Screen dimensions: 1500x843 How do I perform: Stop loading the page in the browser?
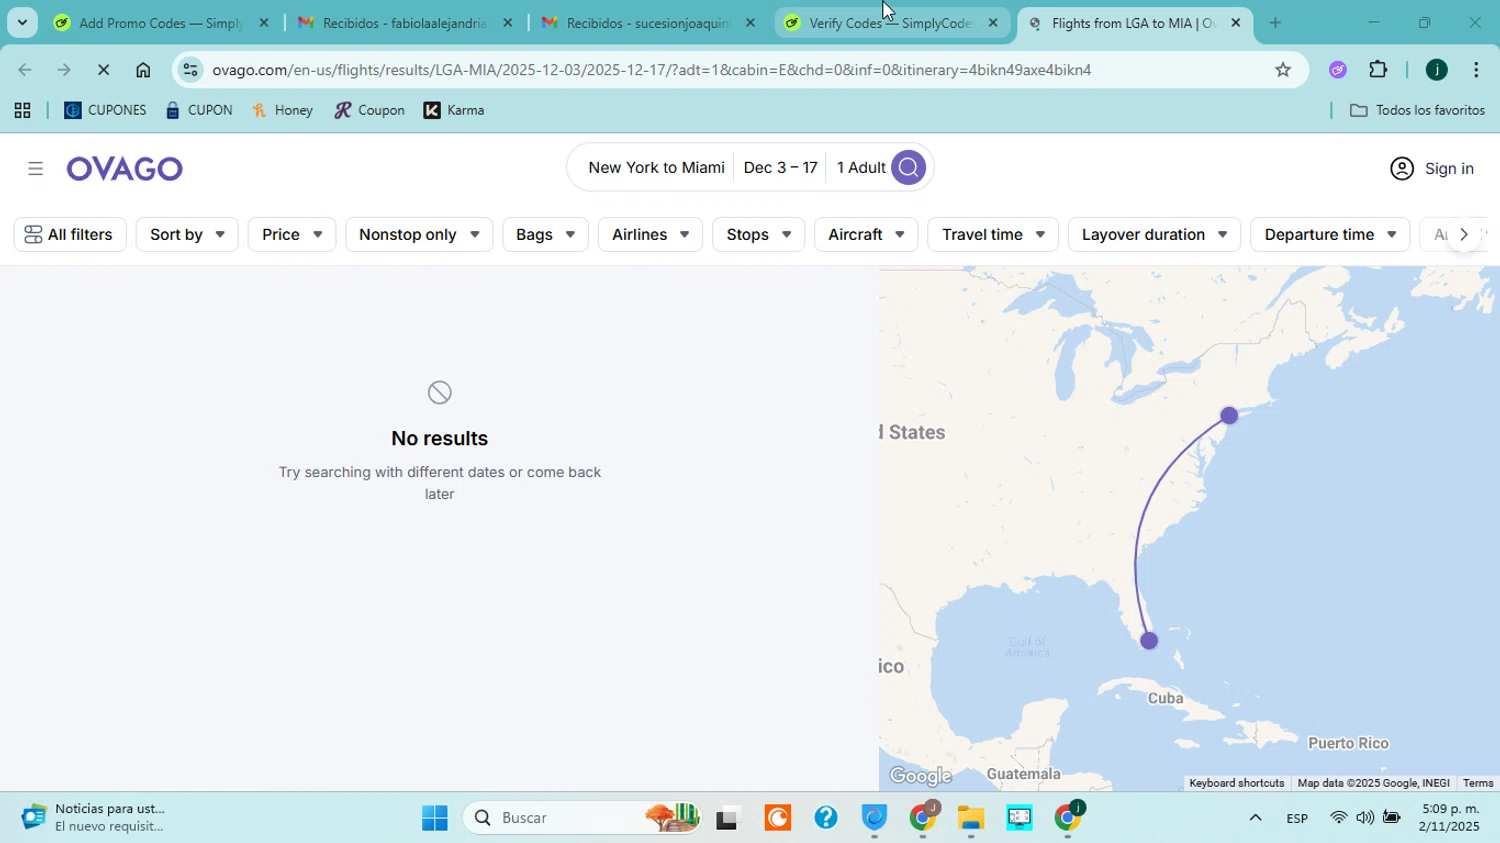click(103, 70)
